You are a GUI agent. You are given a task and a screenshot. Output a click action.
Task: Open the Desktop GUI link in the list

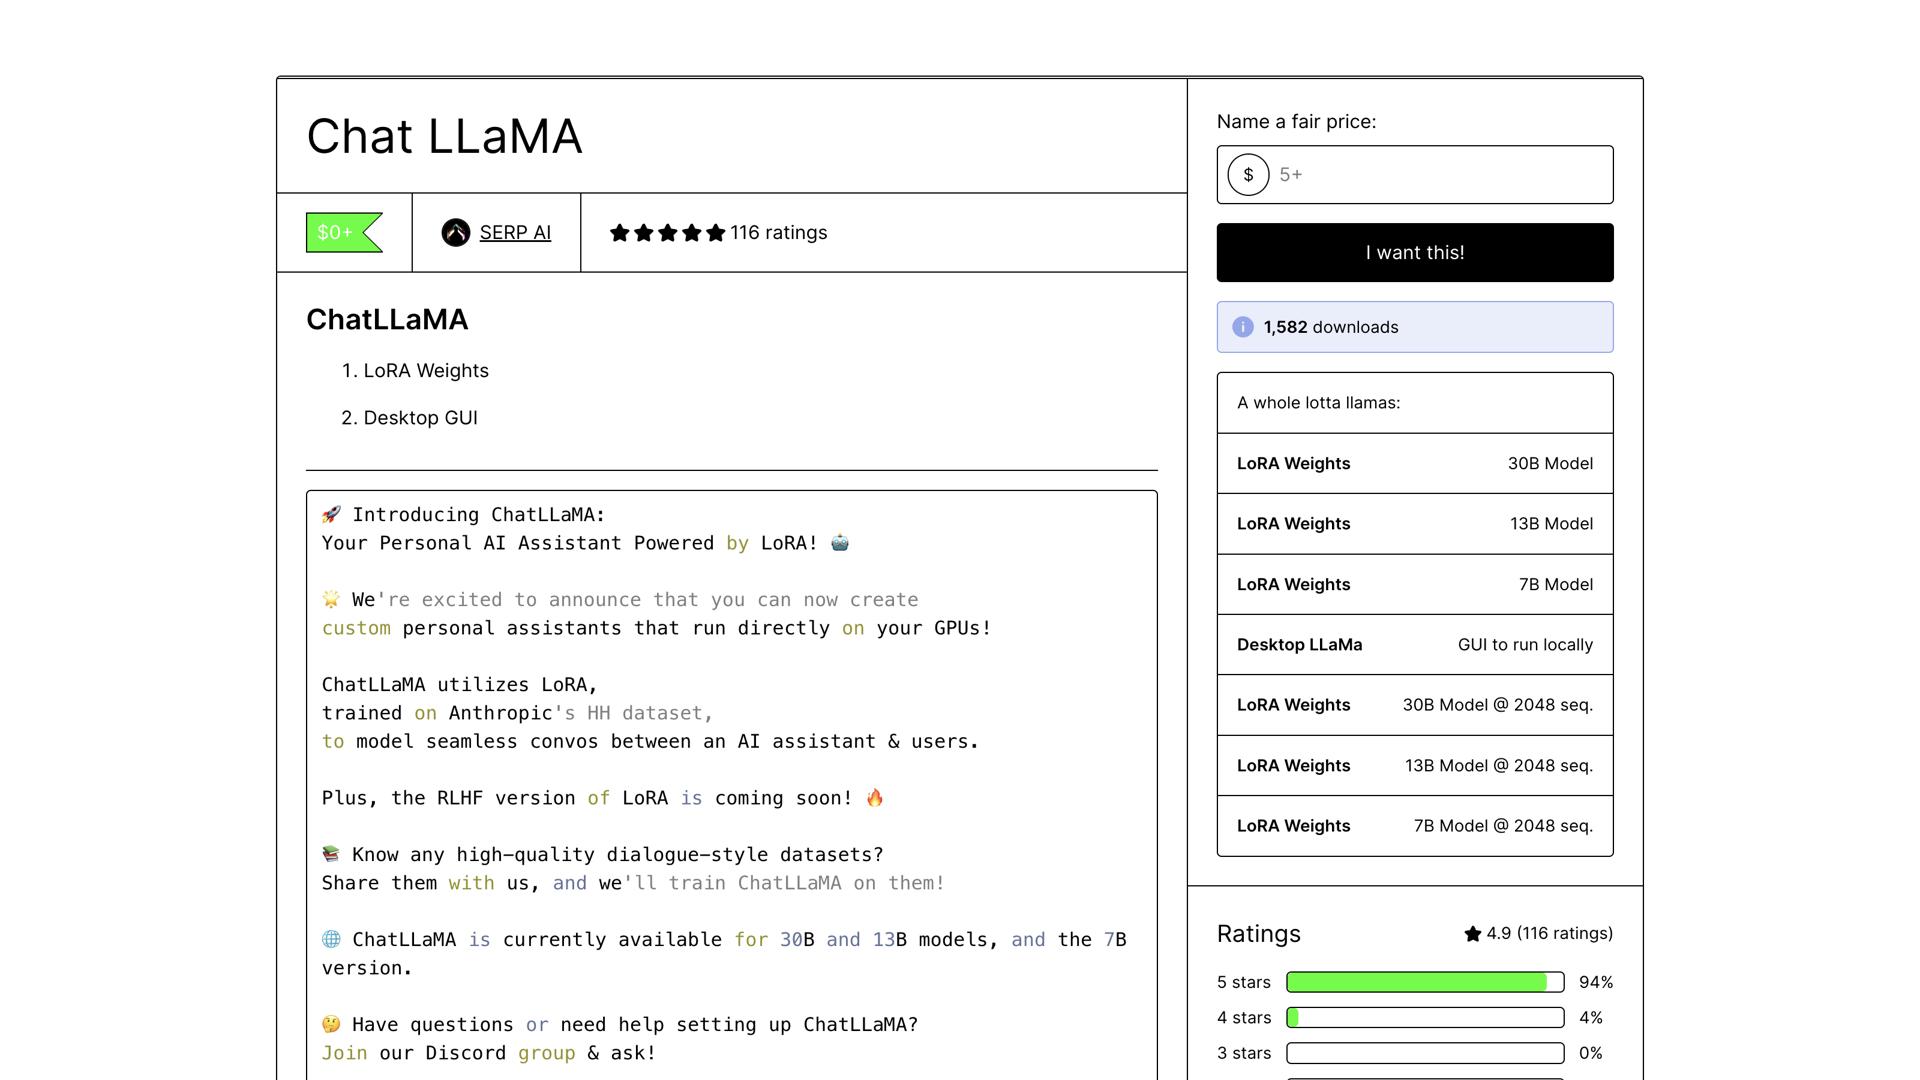click(421, 418)
